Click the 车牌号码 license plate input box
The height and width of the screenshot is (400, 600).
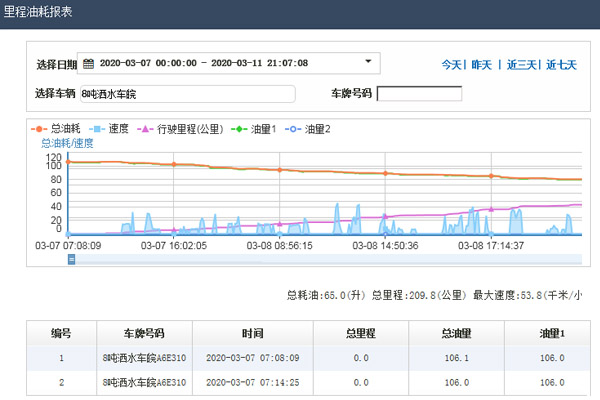419,94
